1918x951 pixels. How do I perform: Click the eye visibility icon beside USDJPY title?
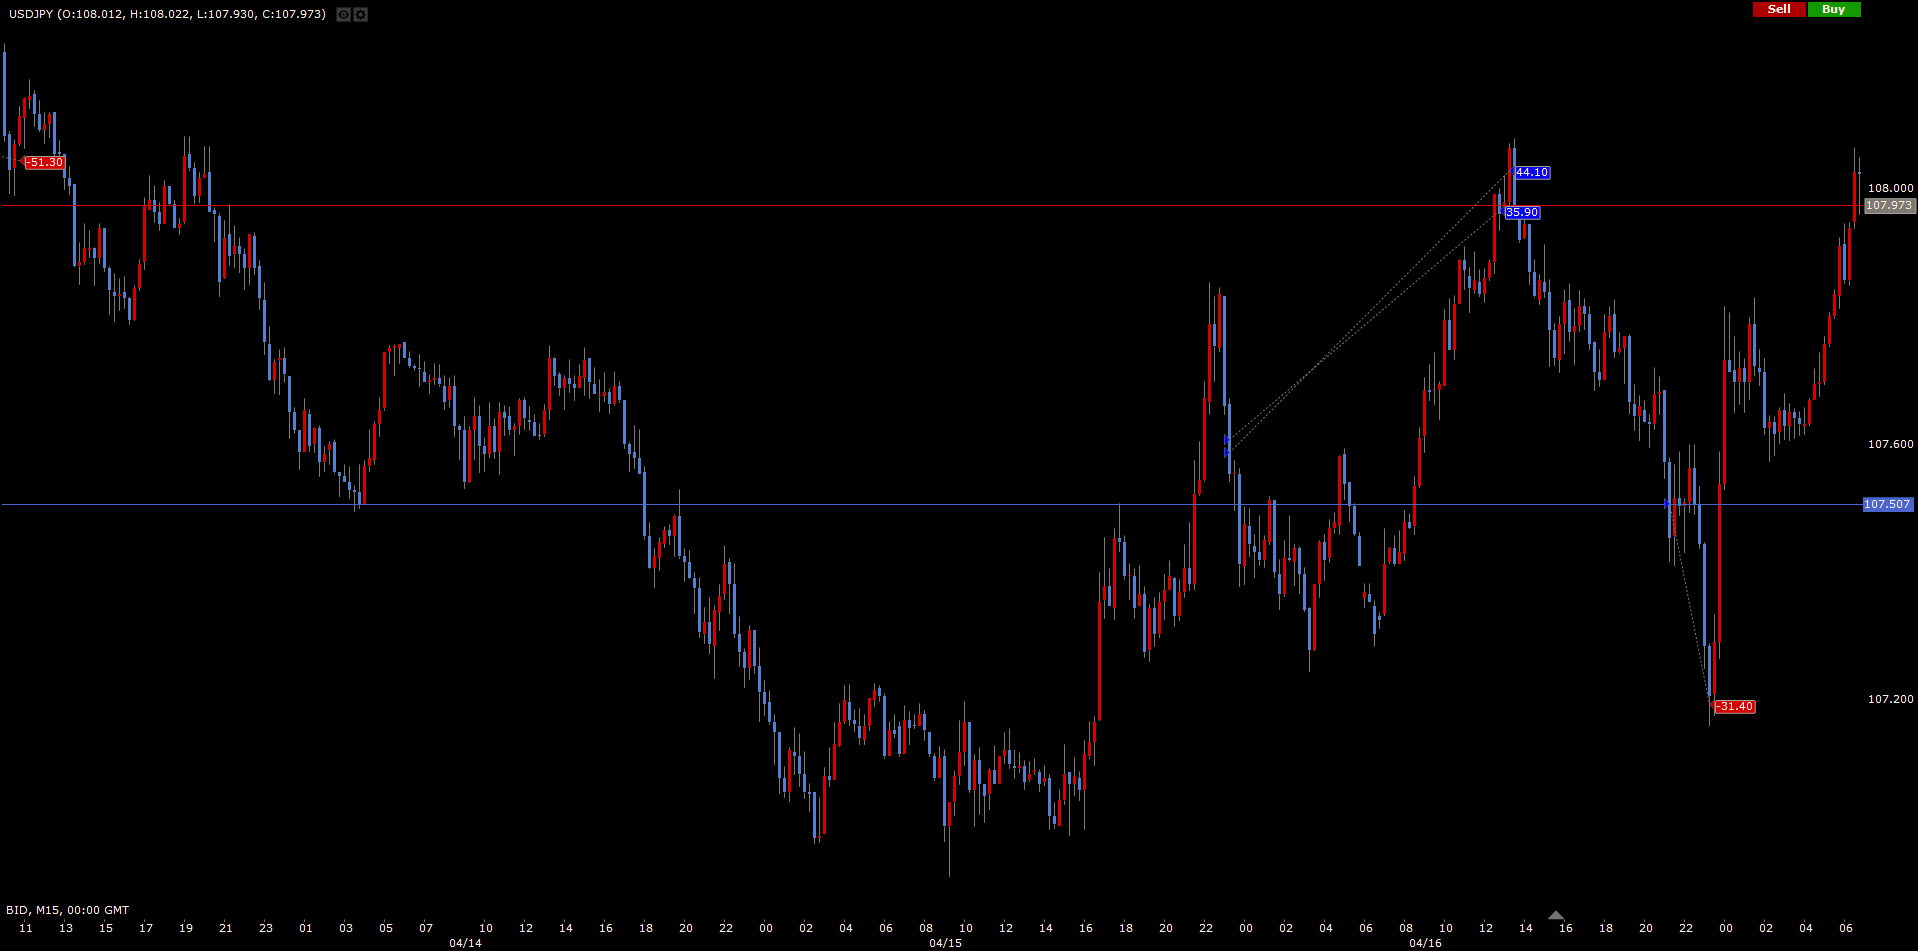click(x=343, y=15)
